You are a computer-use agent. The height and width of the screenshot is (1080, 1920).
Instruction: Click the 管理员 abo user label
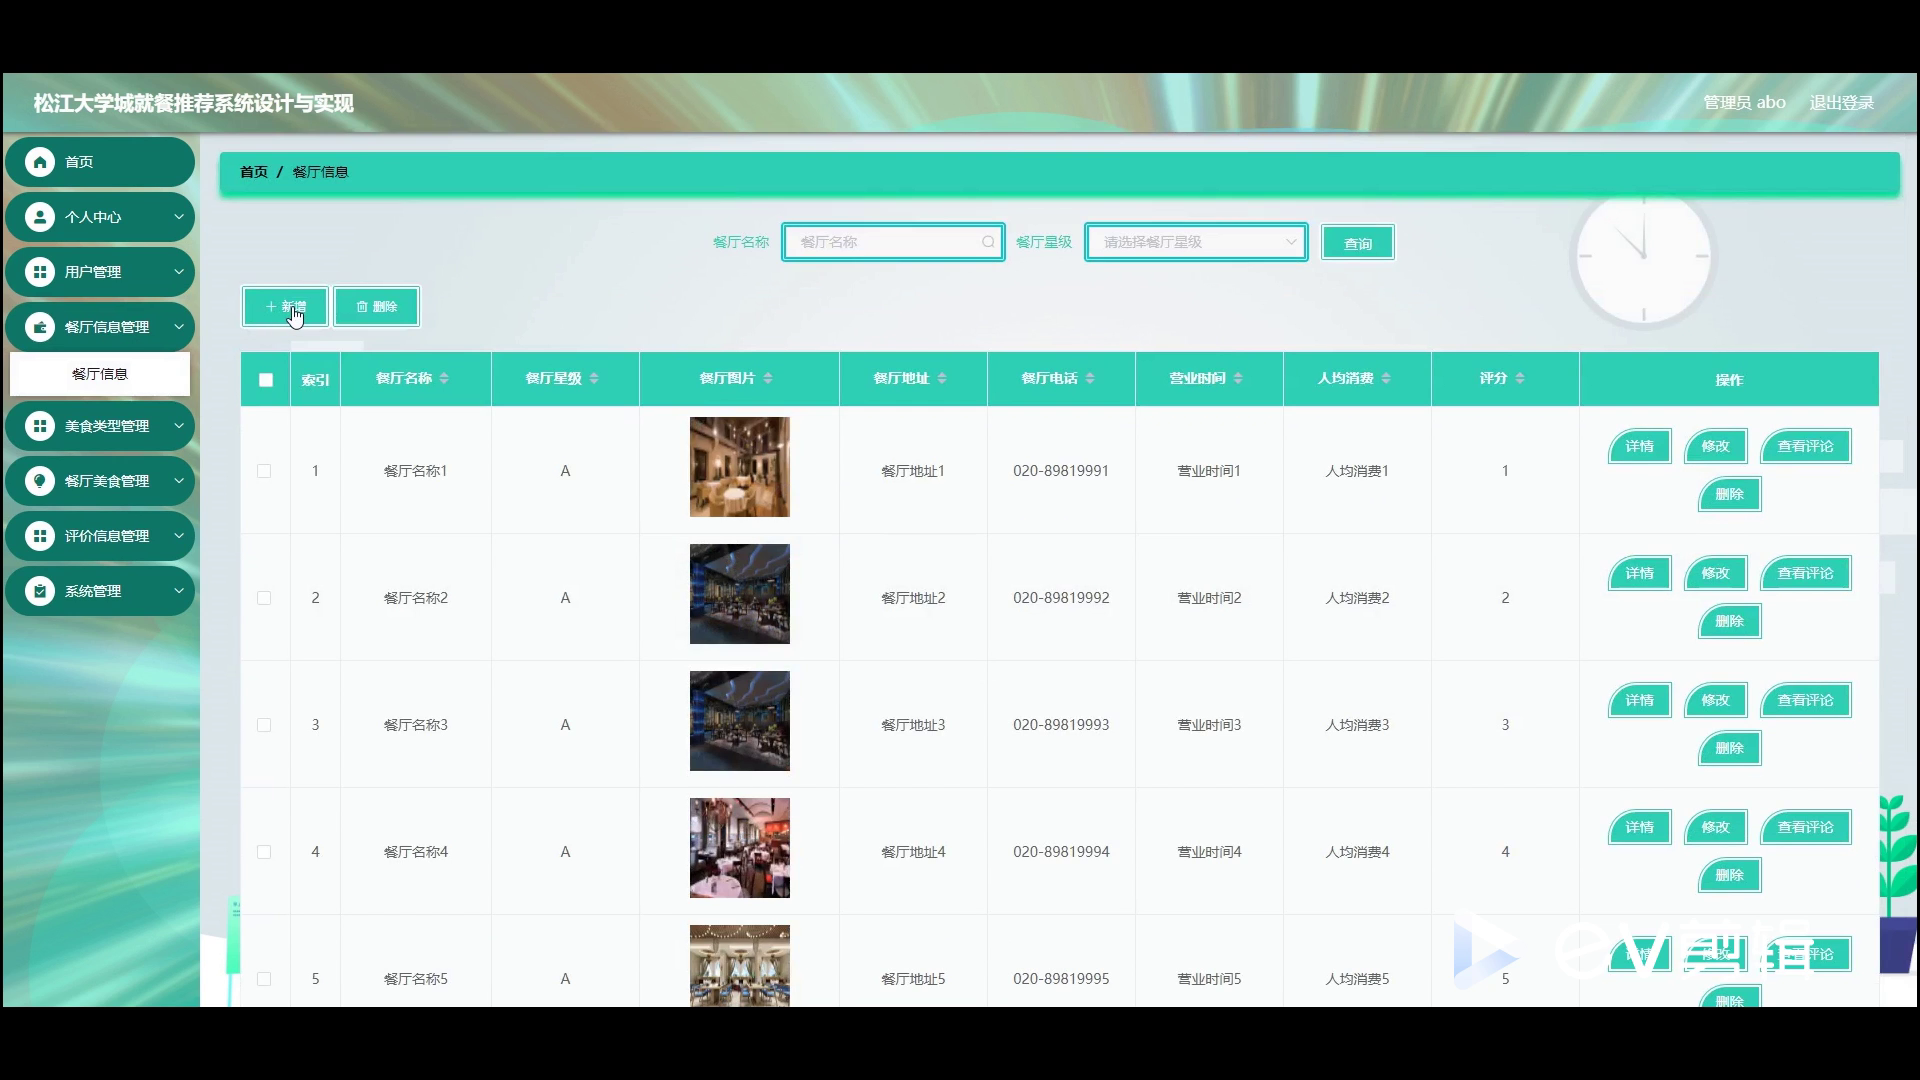(1744, 103)
